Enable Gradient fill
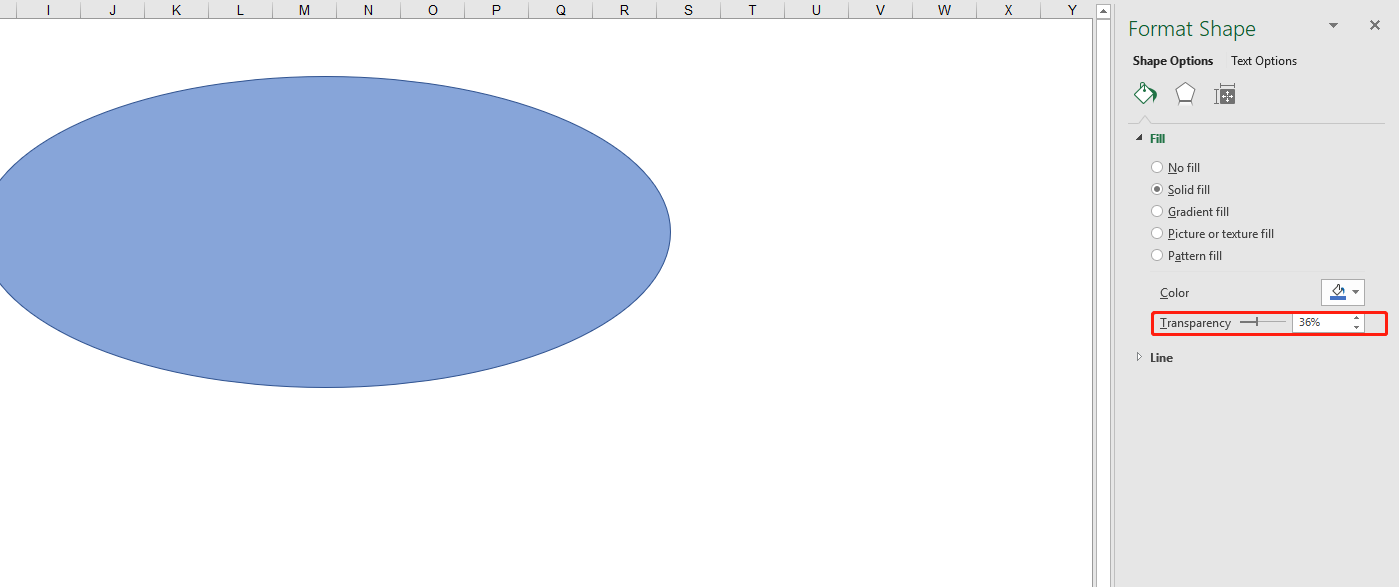Screen dimensions: 1399x587 pos(1157,211)
